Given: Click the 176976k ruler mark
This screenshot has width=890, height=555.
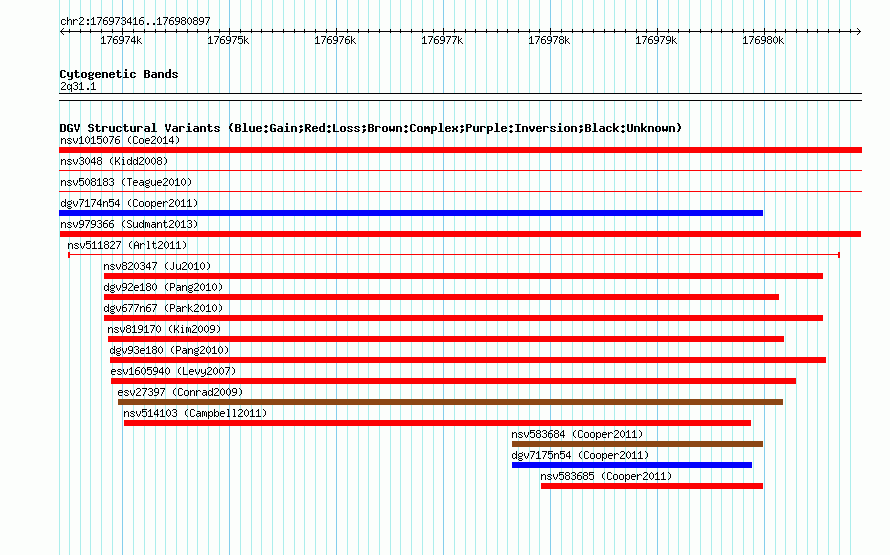Looking at the screenshot, I should (x=335, y=40).
